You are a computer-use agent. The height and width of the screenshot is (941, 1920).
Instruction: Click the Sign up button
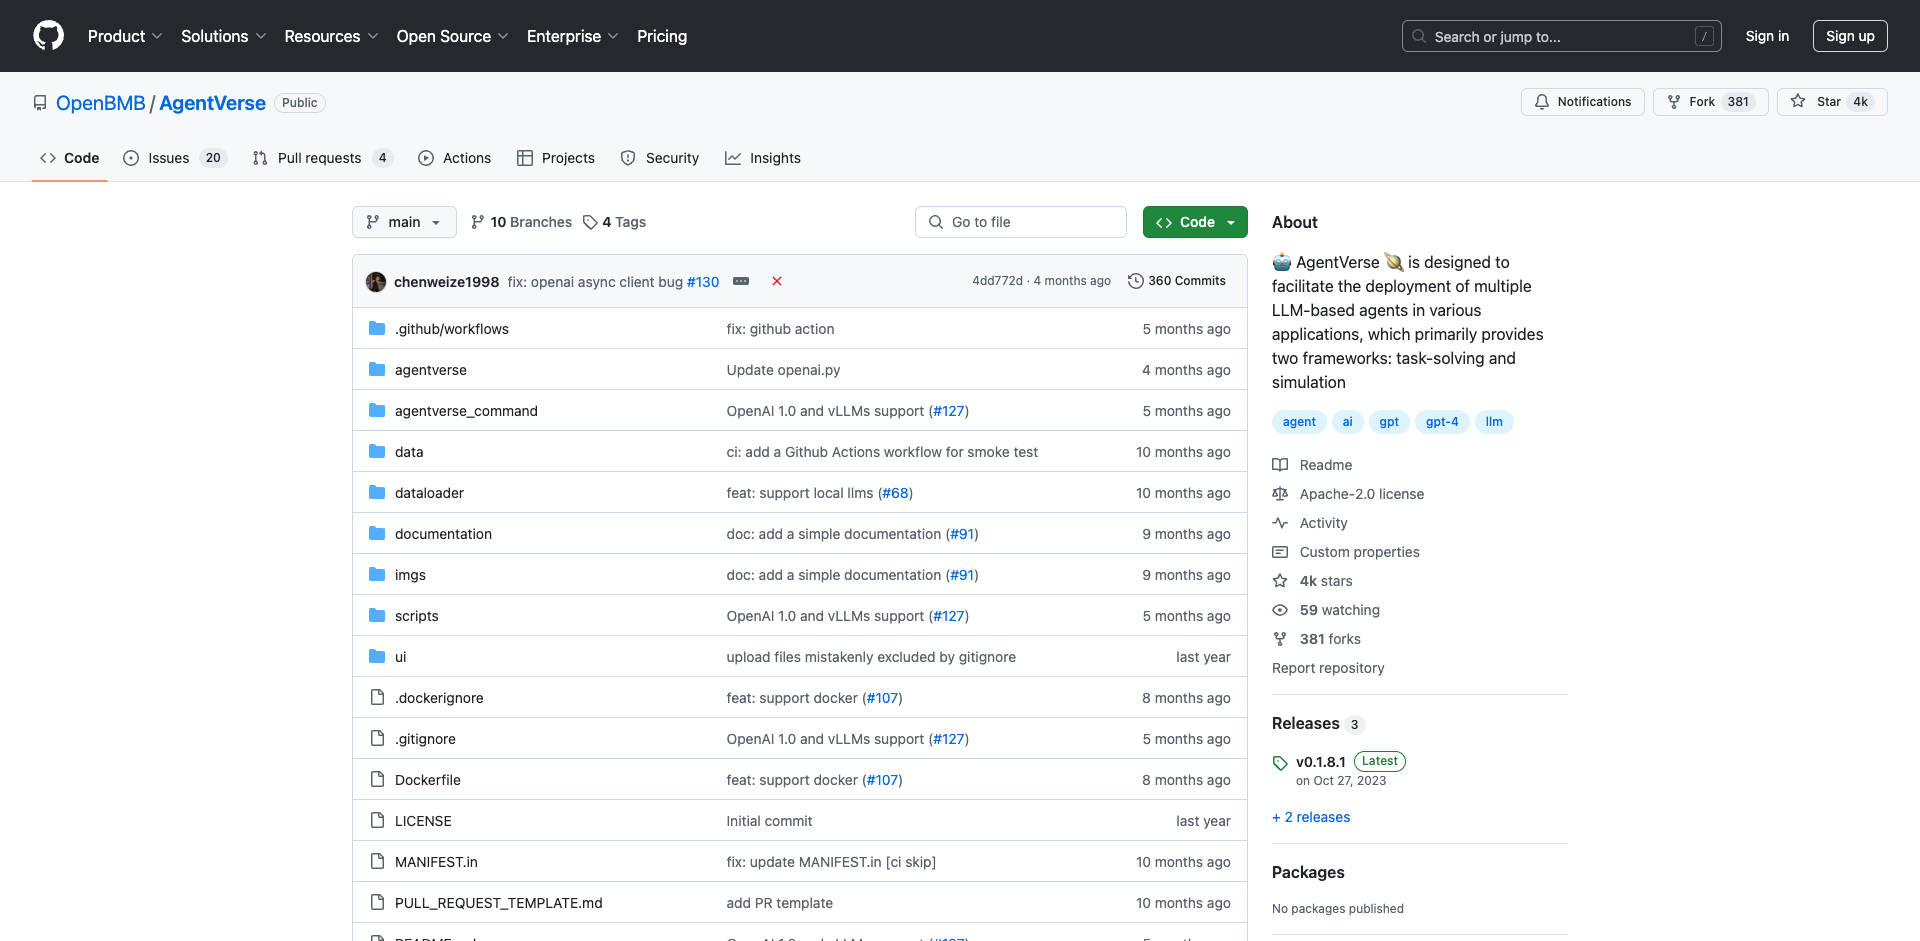(1850, 36)
